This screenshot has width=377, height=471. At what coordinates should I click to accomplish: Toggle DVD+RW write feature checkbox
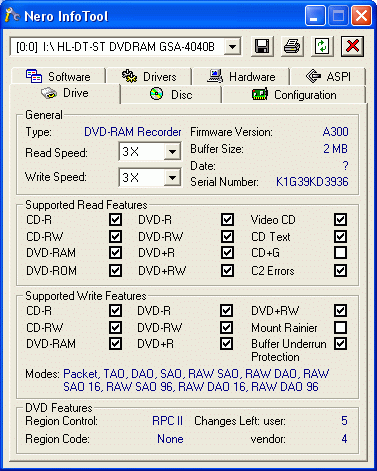click(340, 311)
